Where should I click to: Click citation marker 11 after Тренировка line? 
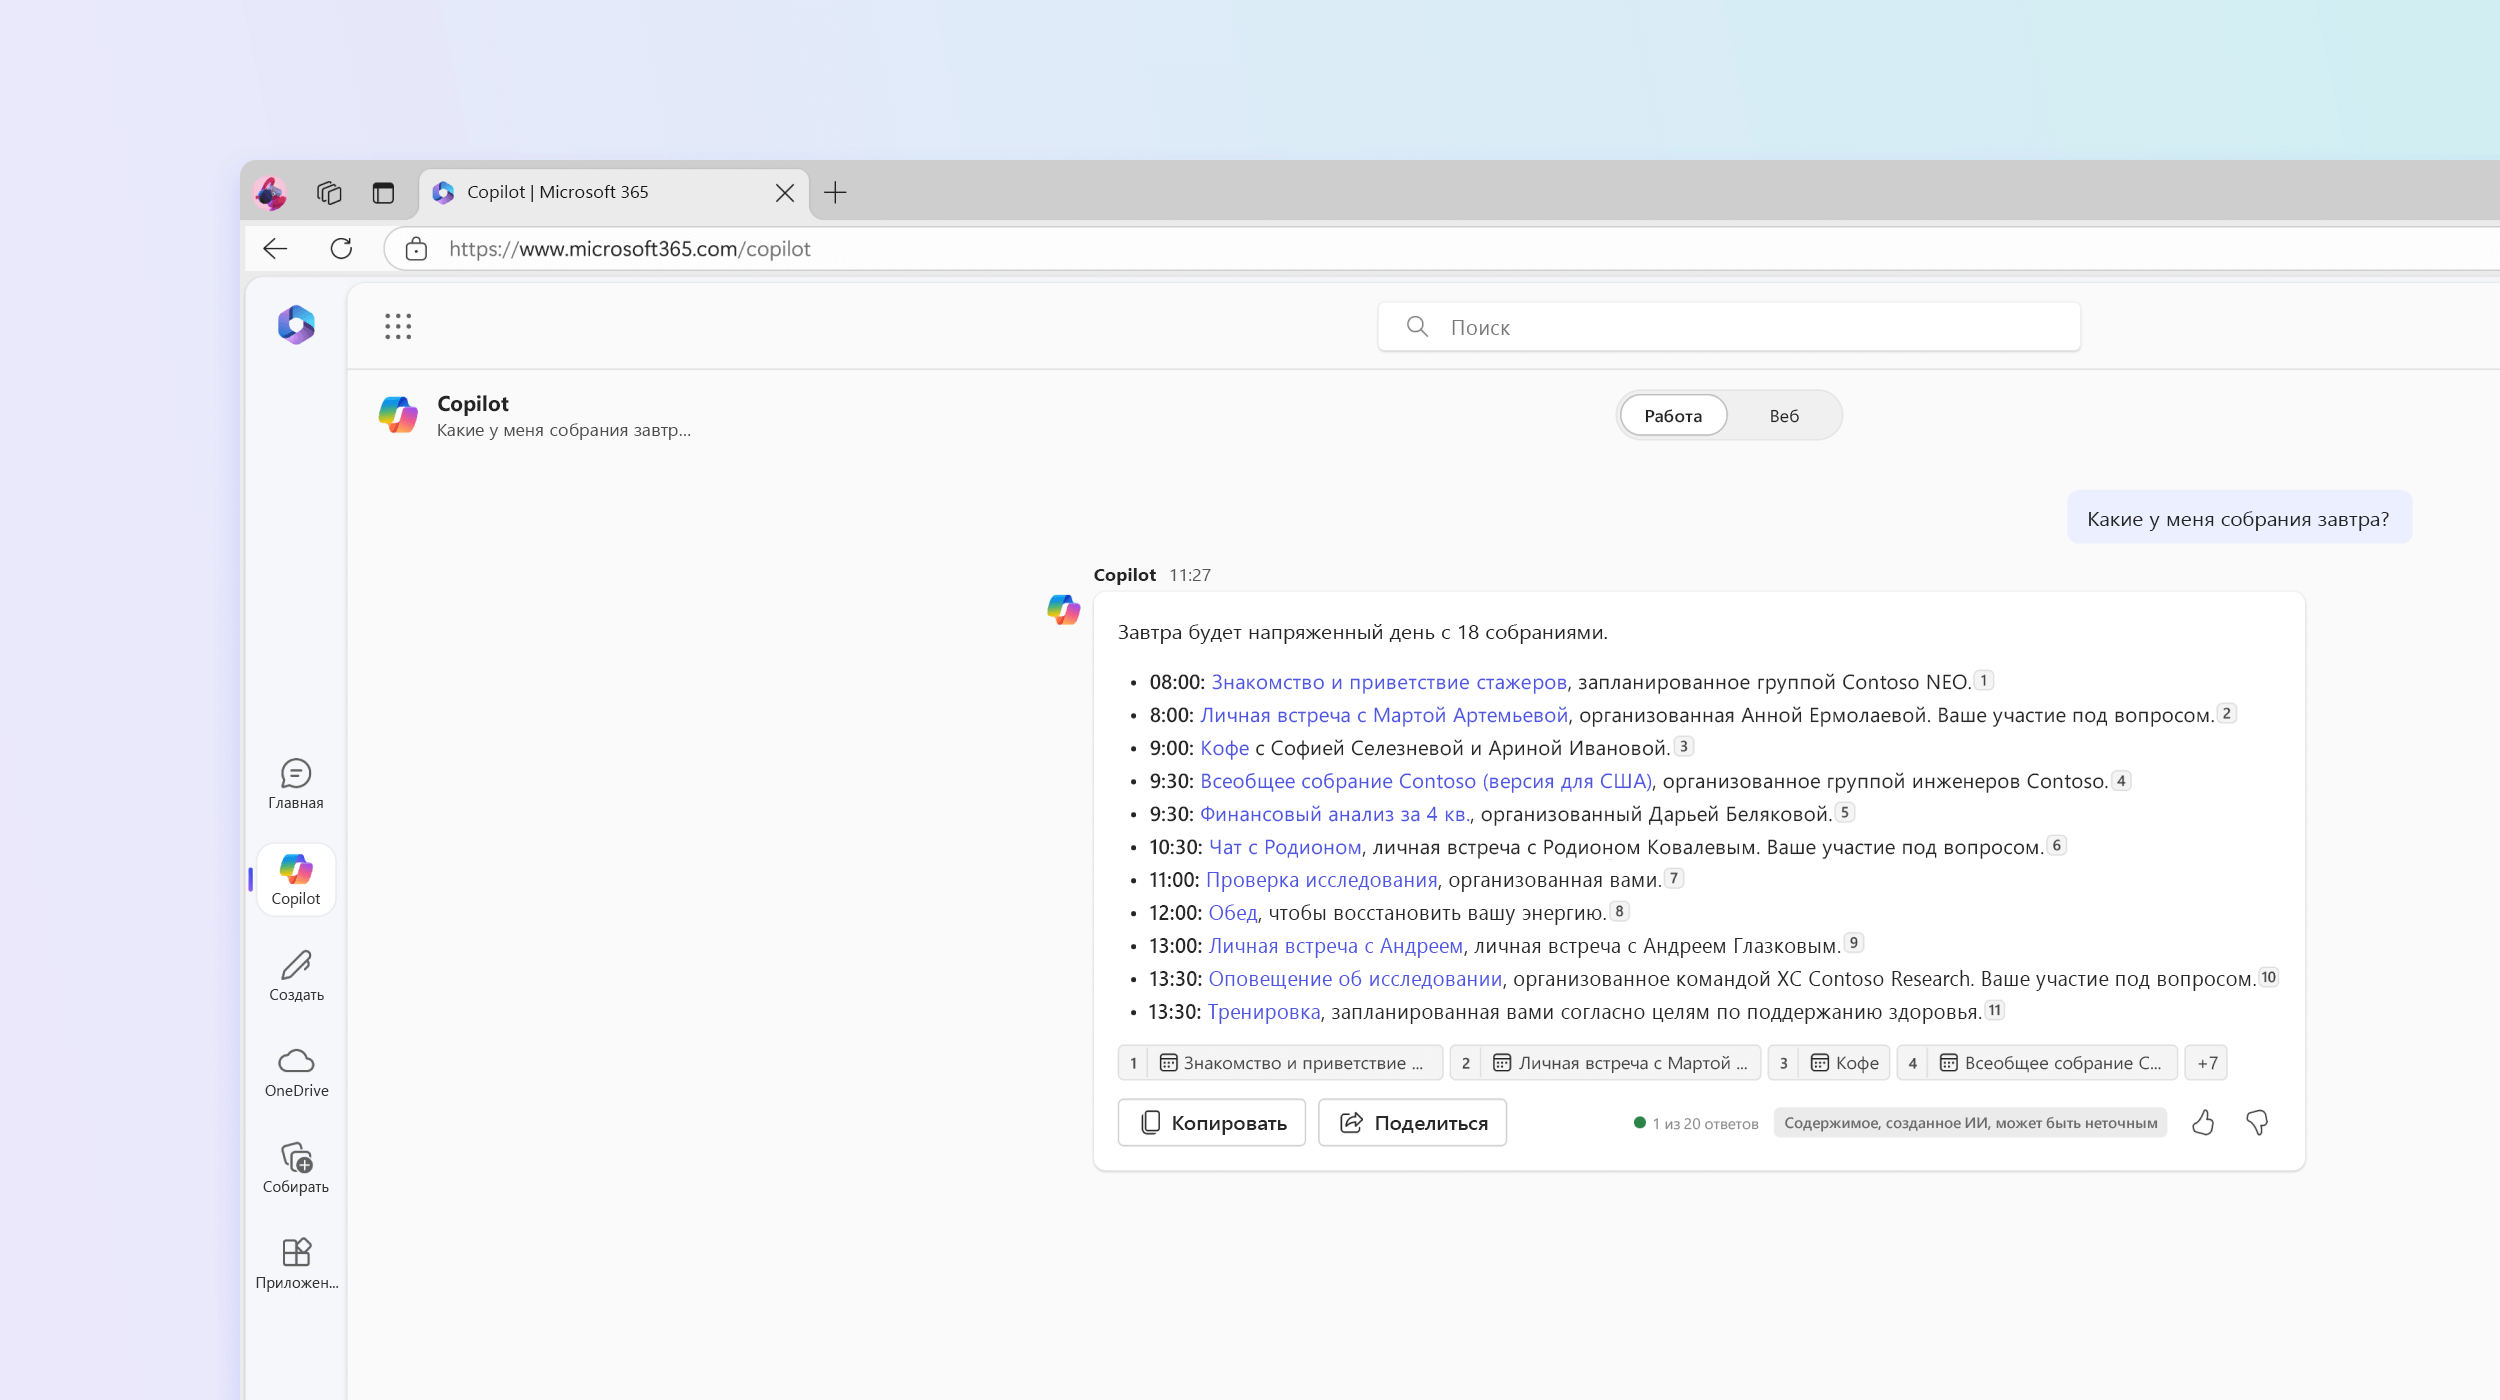click(x=1994, y=1010)
